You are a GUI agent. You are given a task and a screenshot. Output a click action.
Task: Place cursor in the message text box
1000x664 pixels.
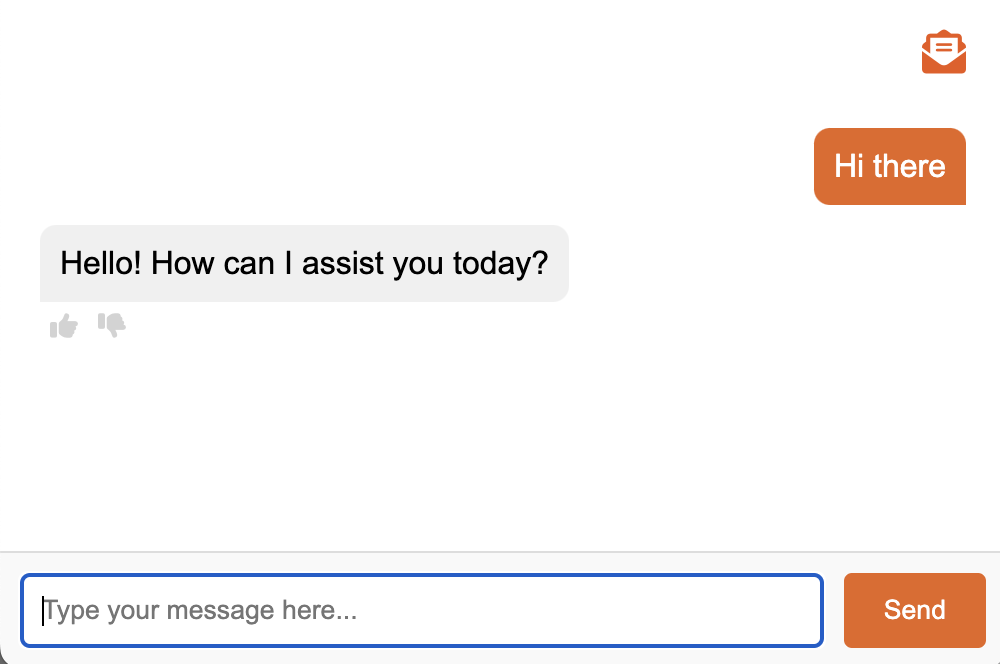(422, 610)
